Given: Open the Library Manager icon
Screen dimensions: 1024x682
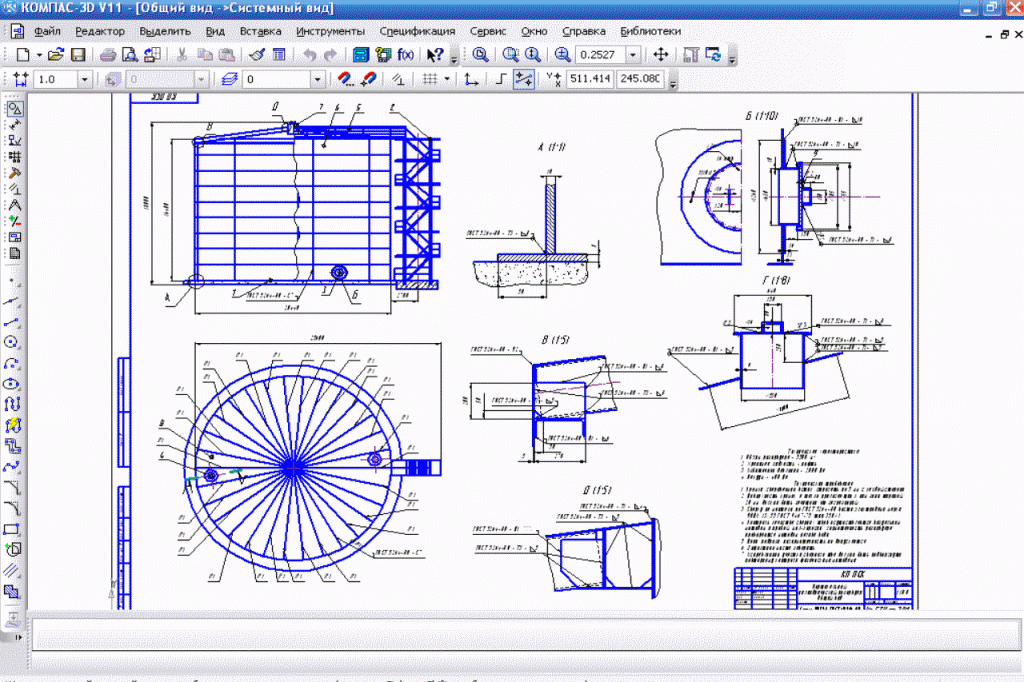Looking at the screenshot, I should (x=360, y=55).
